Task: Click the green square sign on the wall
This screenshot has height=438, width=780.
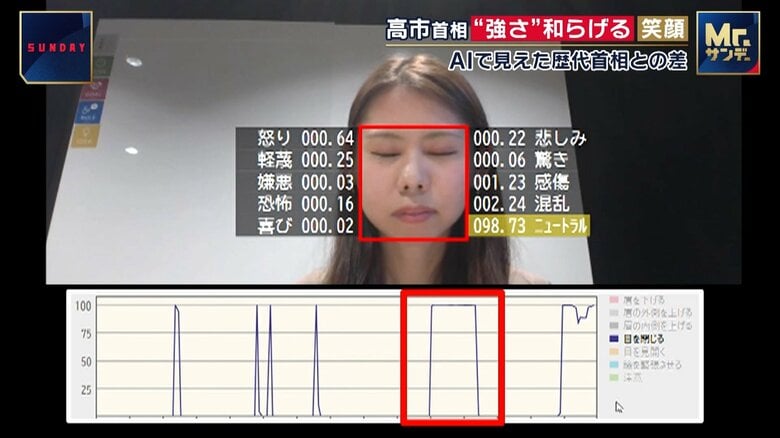Action: (x=99, y=67)
